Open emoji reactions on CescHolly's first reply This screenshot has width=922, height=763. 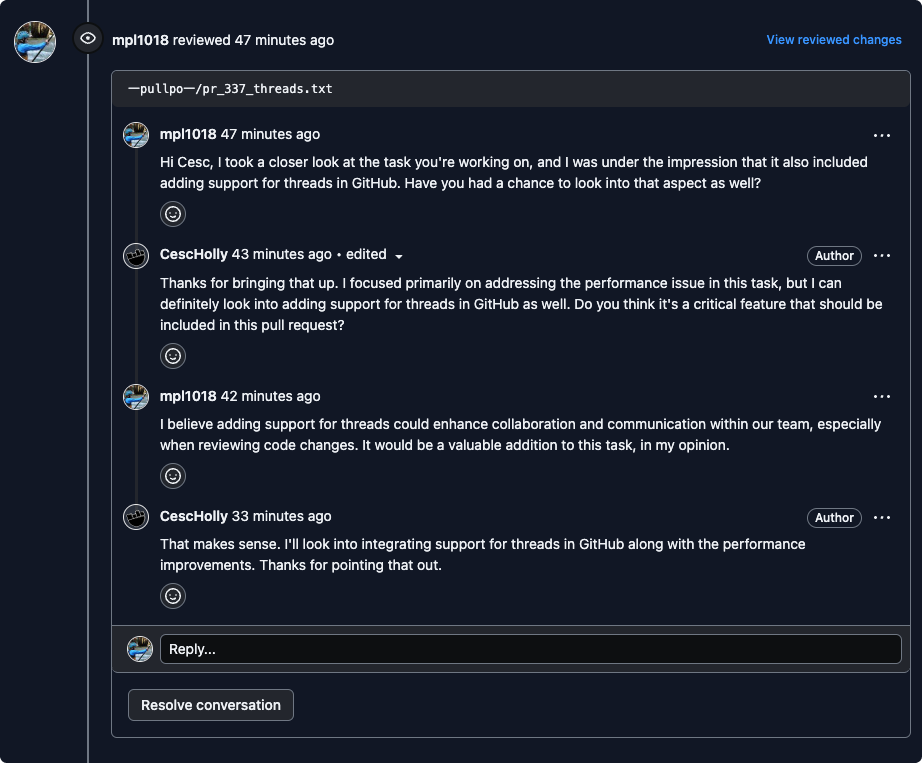point(172,356)
